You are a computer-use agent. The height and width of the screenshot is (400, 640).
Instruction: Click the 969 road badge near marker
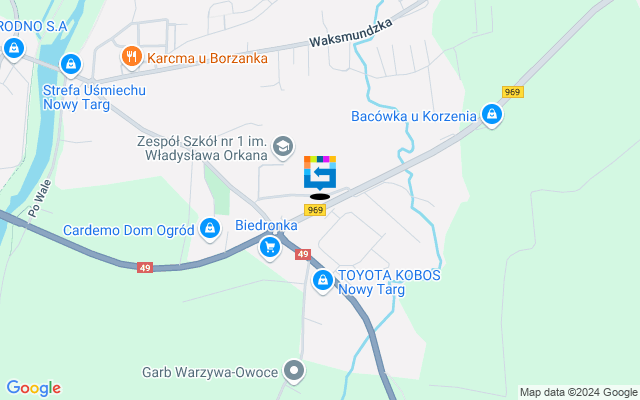(315, 210)
